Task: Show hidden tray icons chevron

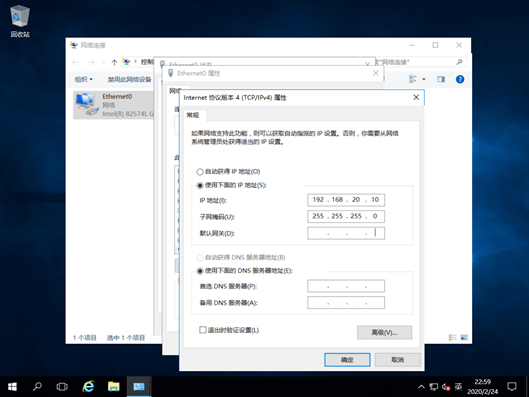Action: pyautogui.click(x=421, y=387)
